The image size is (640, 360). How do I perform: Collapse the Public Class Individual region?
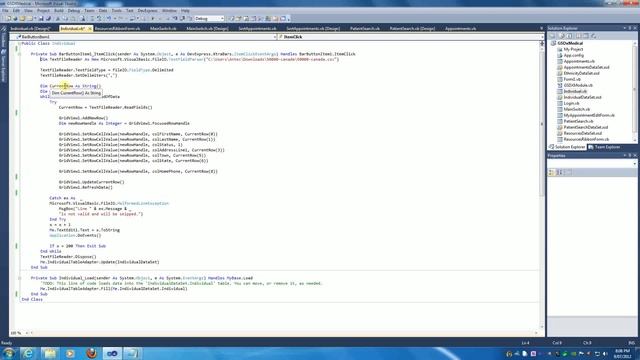[x=19, y=43]
